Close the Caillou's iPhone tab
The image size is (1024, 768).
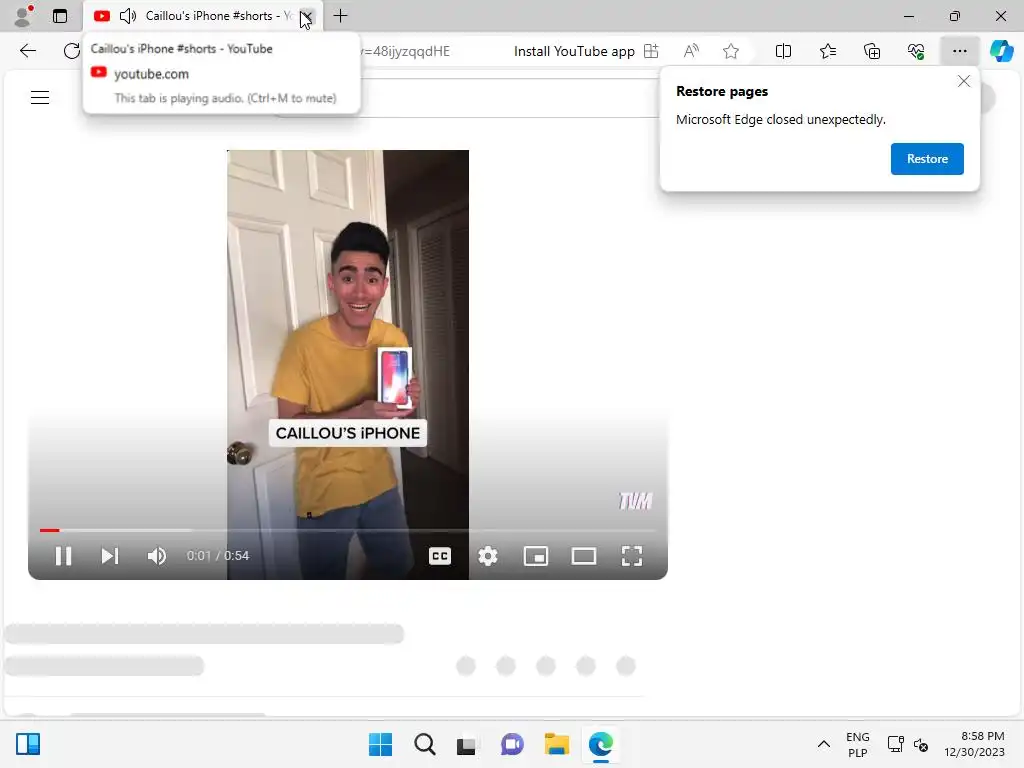pyautogui.click(x=306, y=16)
